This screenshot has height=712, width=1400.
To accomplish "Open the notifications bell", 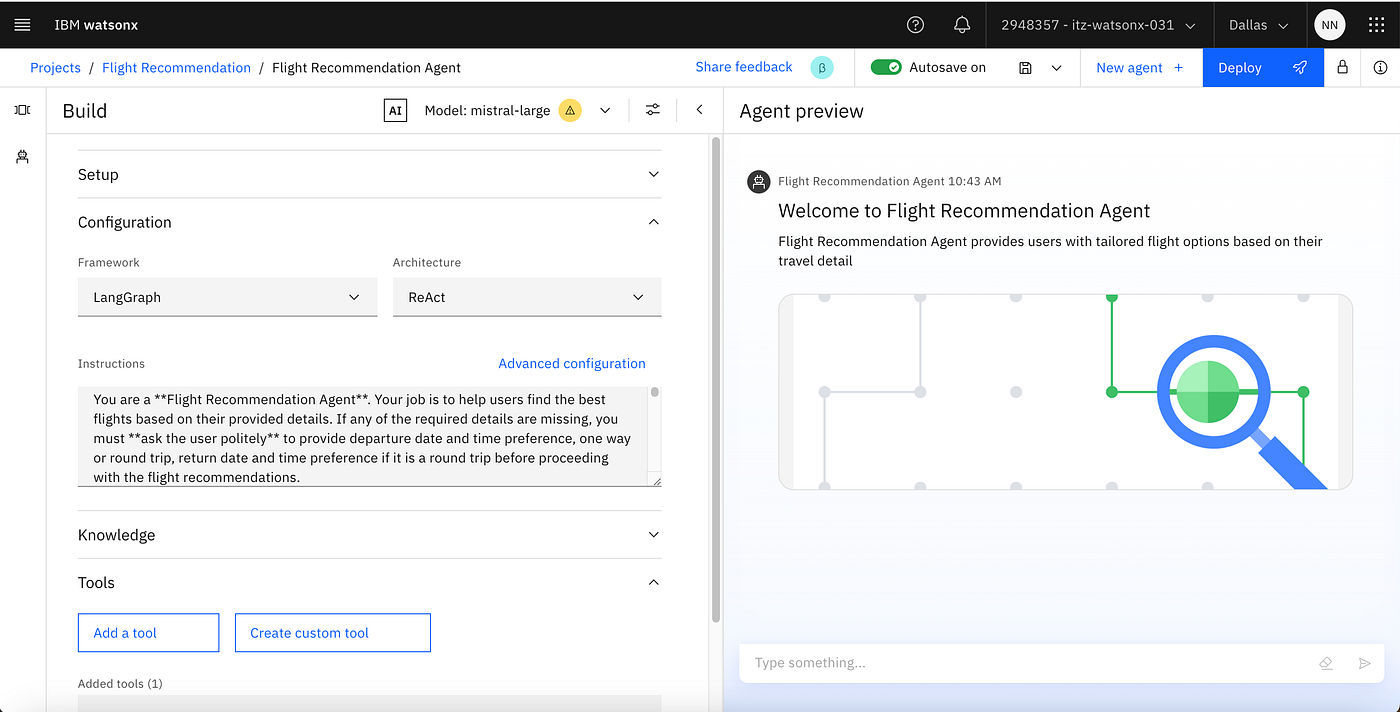I will pyautogui.click(x=962, y=25).
